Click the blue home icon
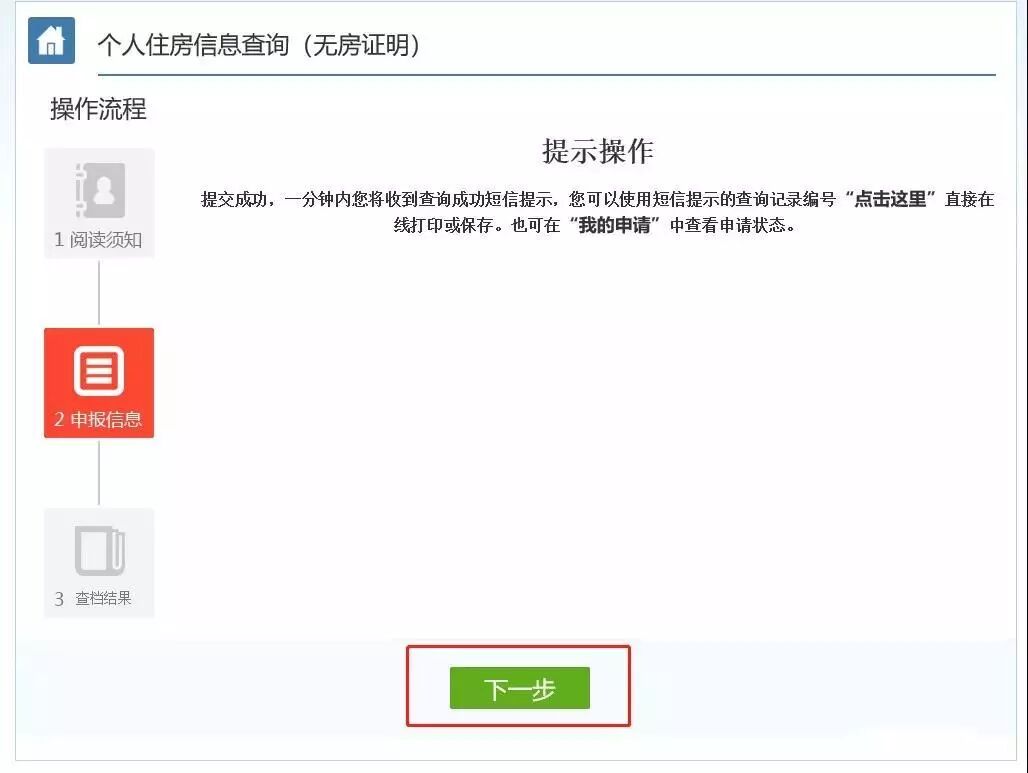This screenshot has width=1028, height=773. tap(51, 41)
